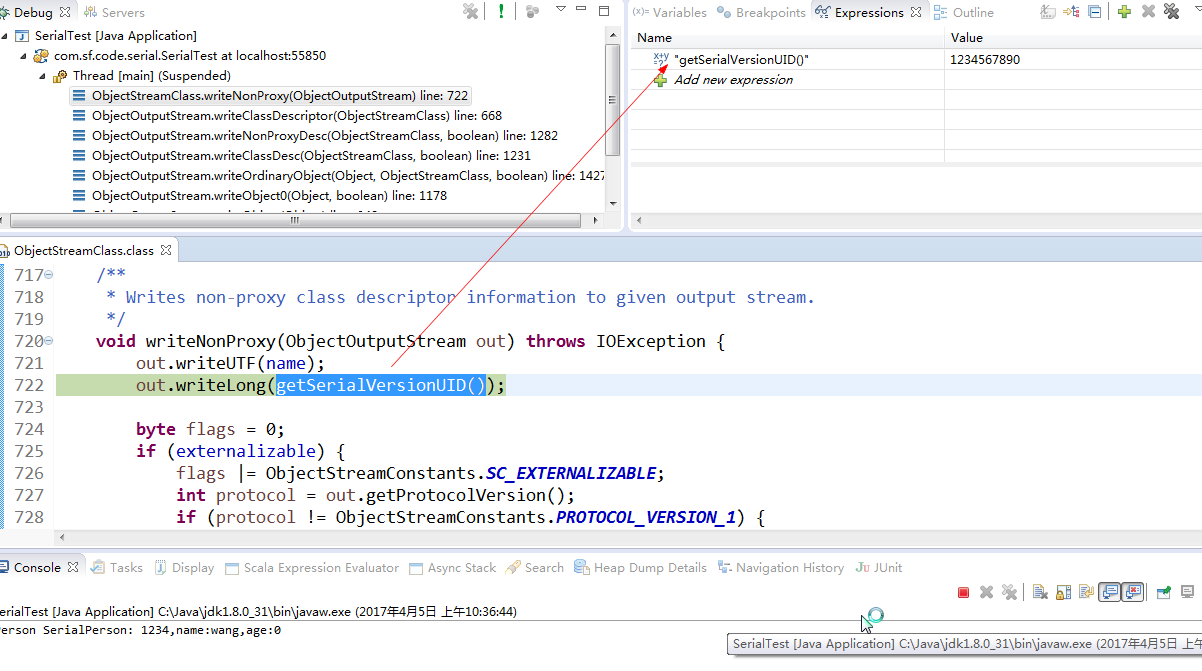The height and width of the screenshot is (671, 1202).
Task: Click Remove Selected Expressions gray X icon
Action: (x=1148, y=12)
